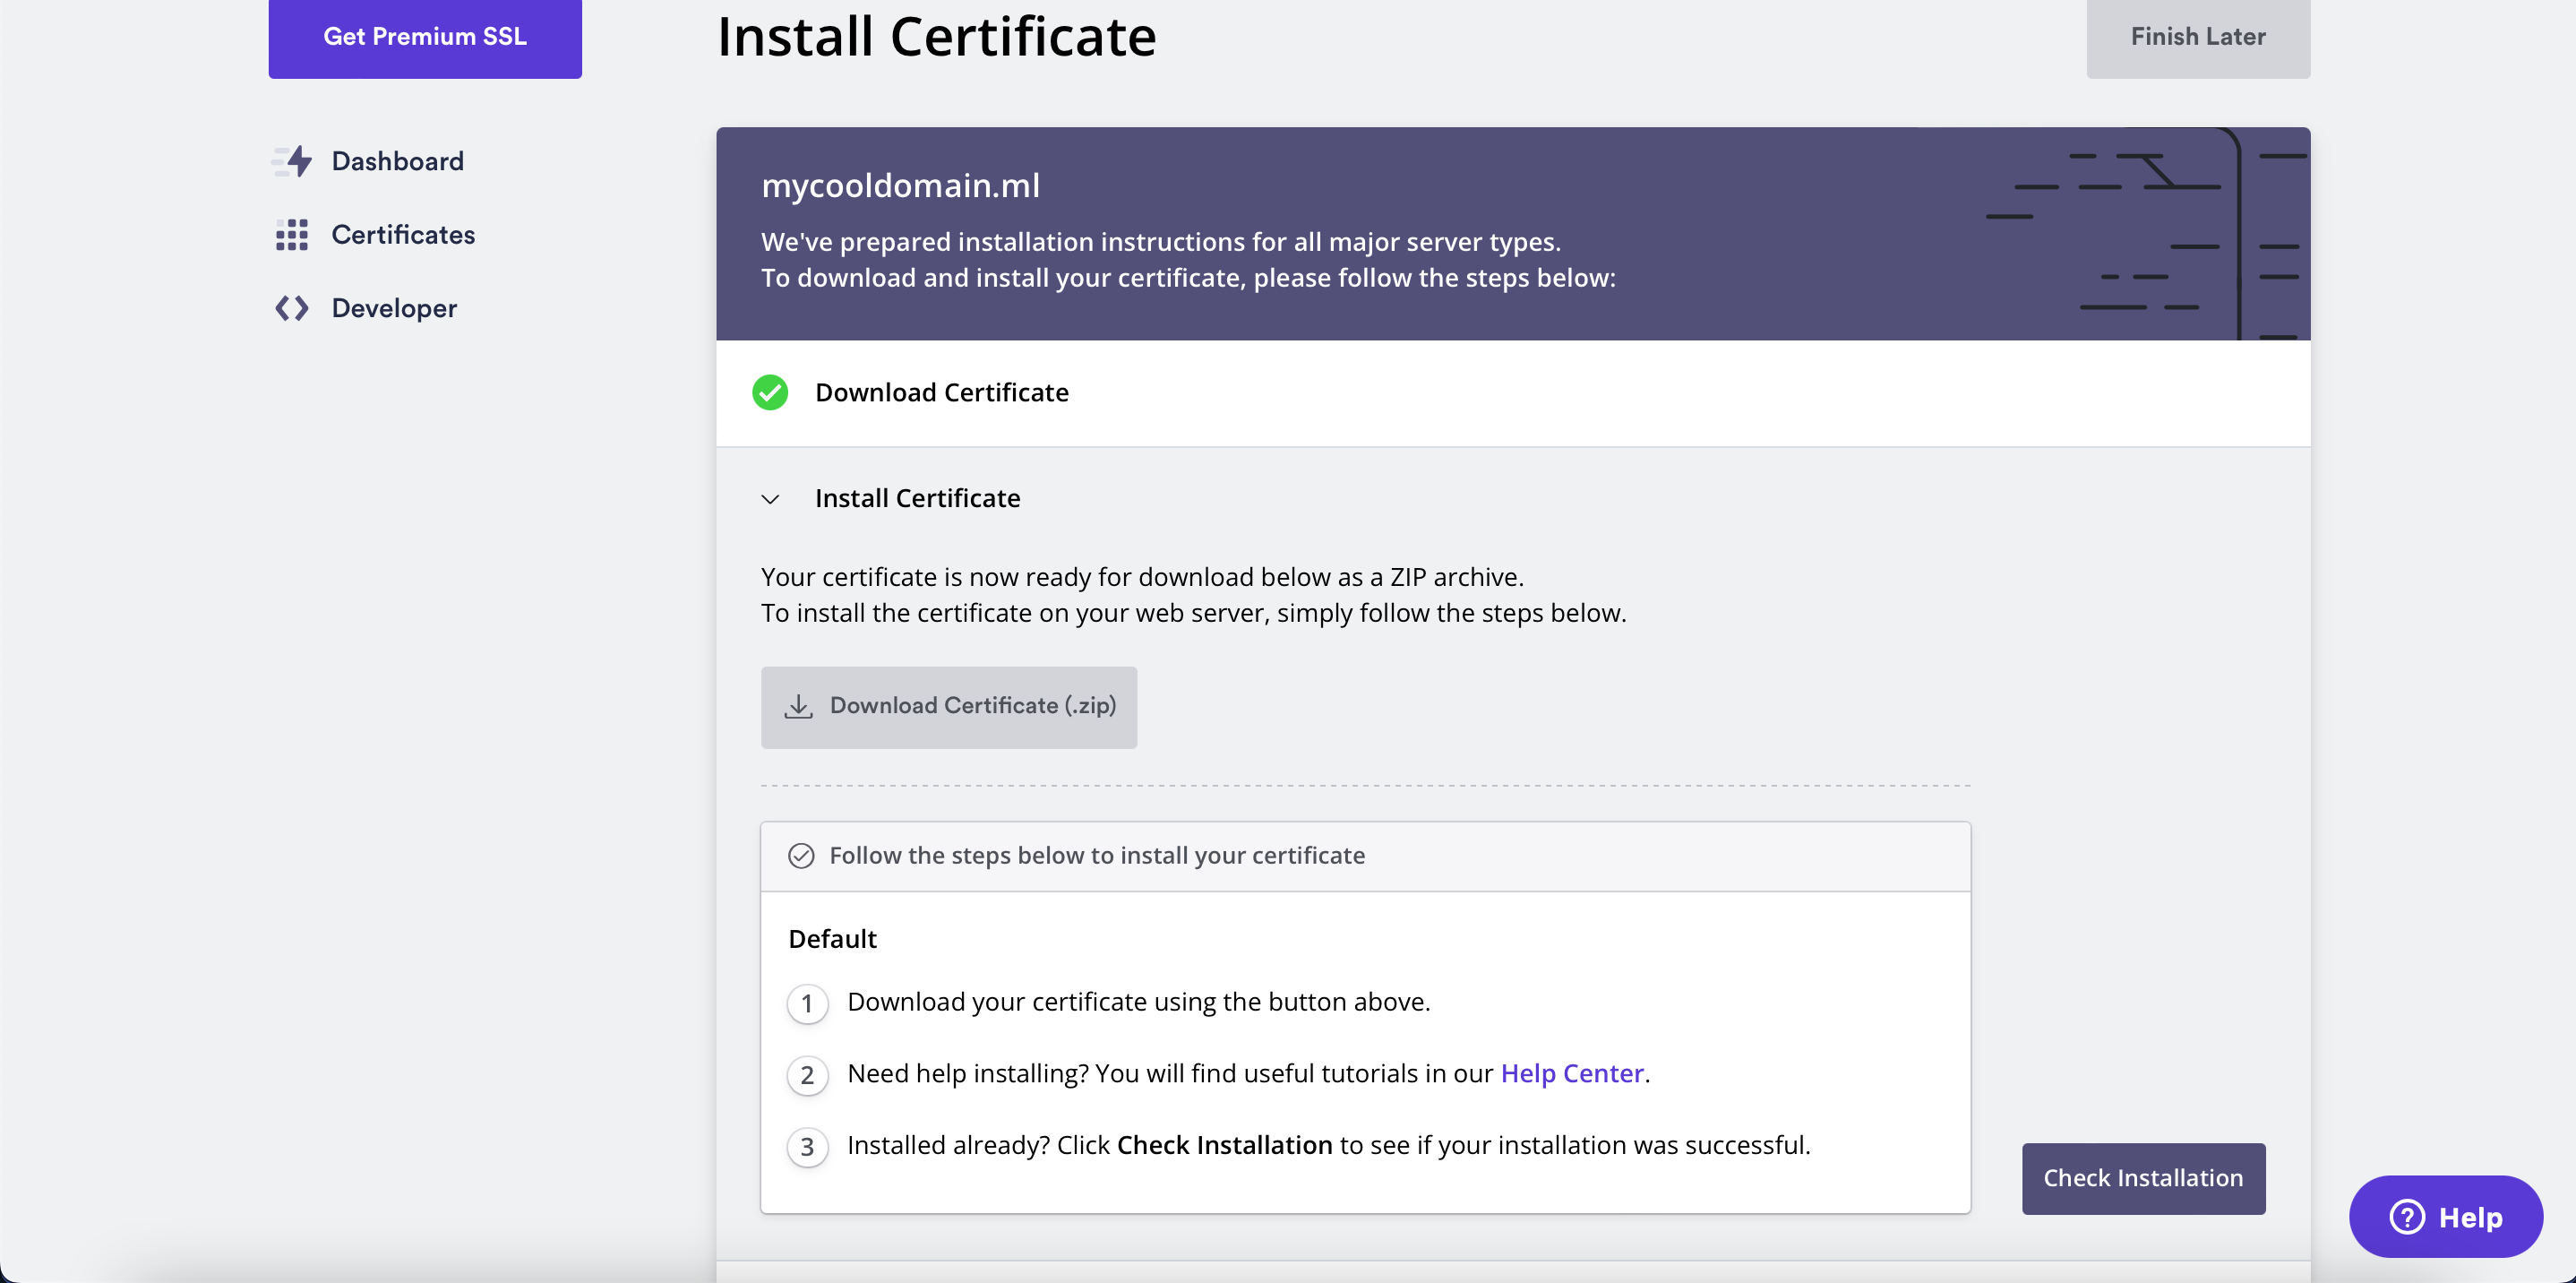Click the question mark icon in Help bubble
2576x1283 pixels.
coord(2407,1217)
